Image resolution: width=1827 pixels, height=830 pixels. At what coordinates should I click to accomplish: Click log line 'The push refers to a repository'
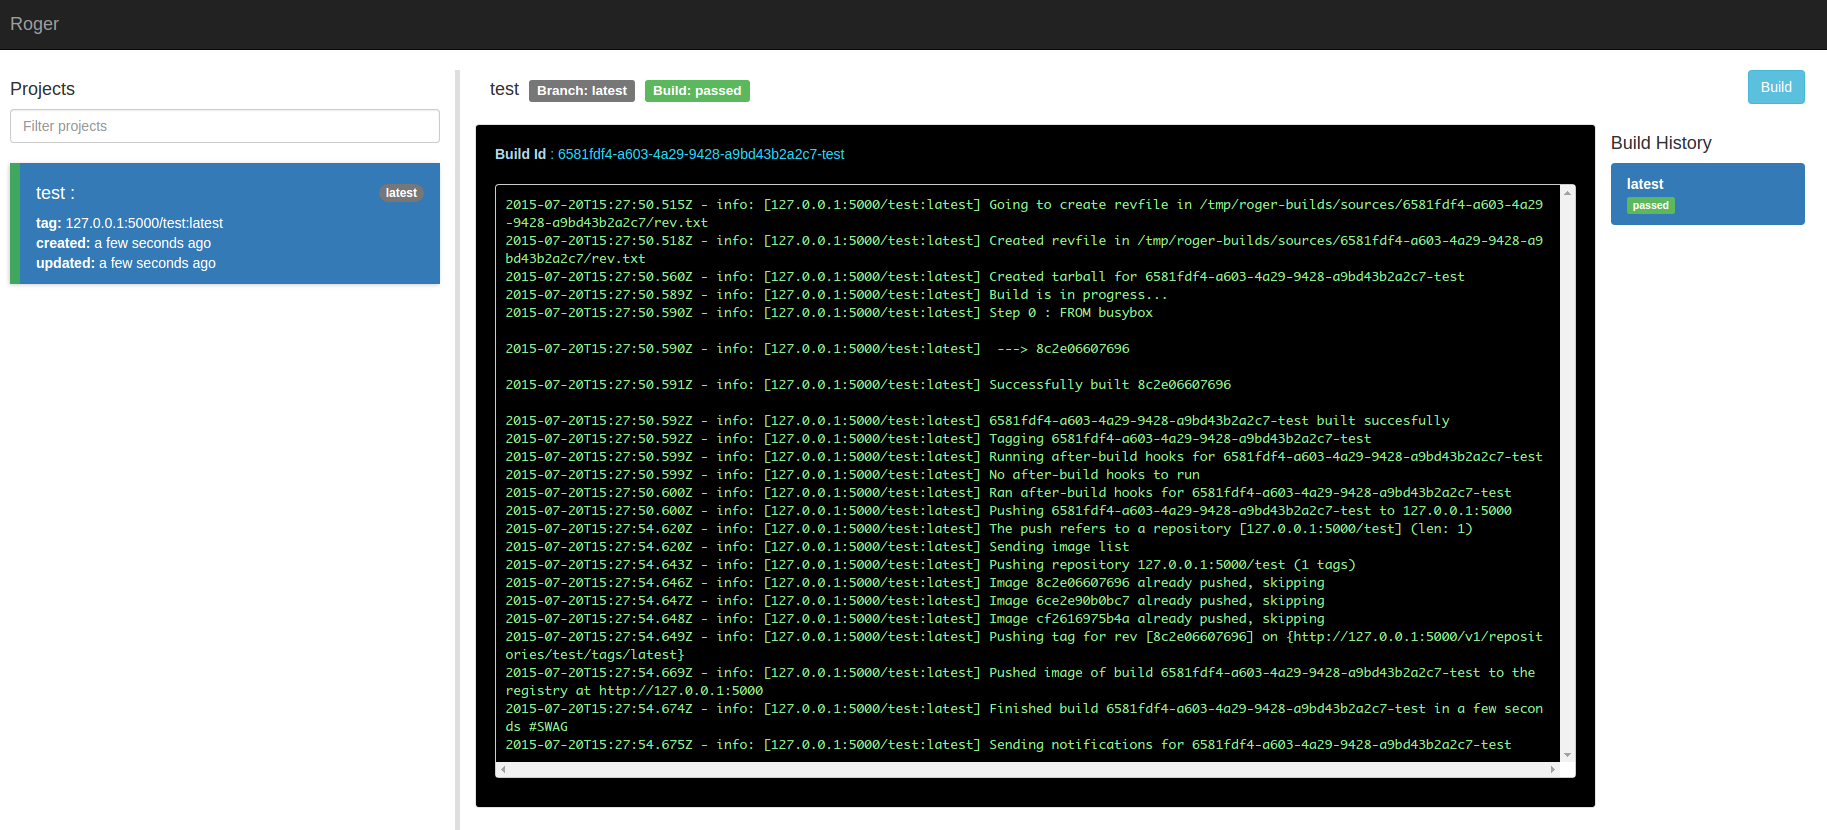click(x=989, y=529)
